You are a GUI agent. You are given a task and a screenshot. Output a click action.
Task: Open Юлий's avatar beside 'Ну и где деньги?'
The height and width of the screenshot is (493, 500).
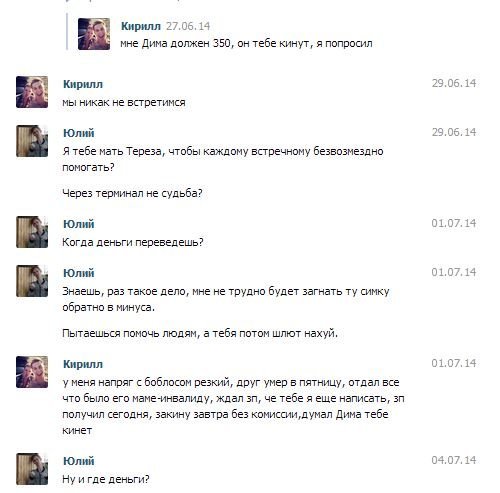[x=32, y=469]
